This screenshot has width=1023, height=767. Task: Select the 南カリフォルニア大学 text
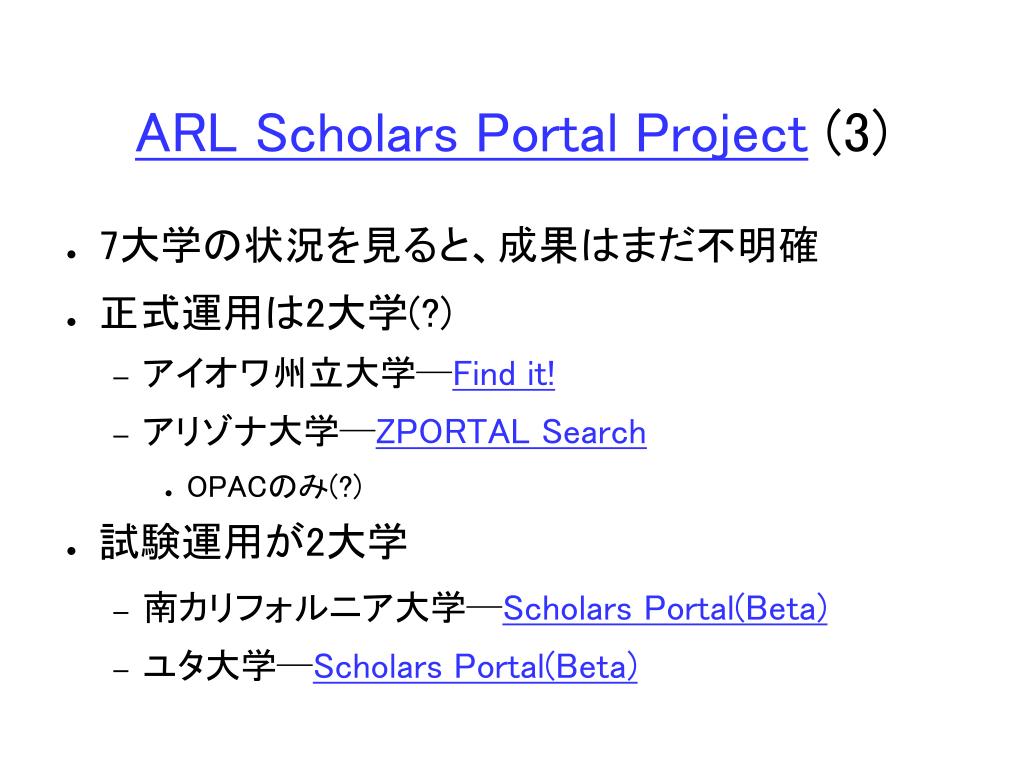click(304, 608)
